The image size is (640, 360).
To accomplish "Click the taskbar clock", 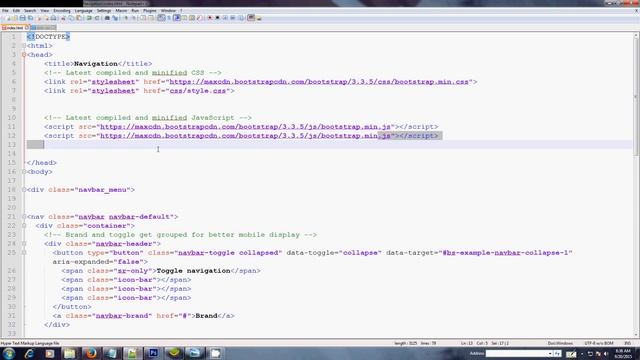I will click(623, 353).
